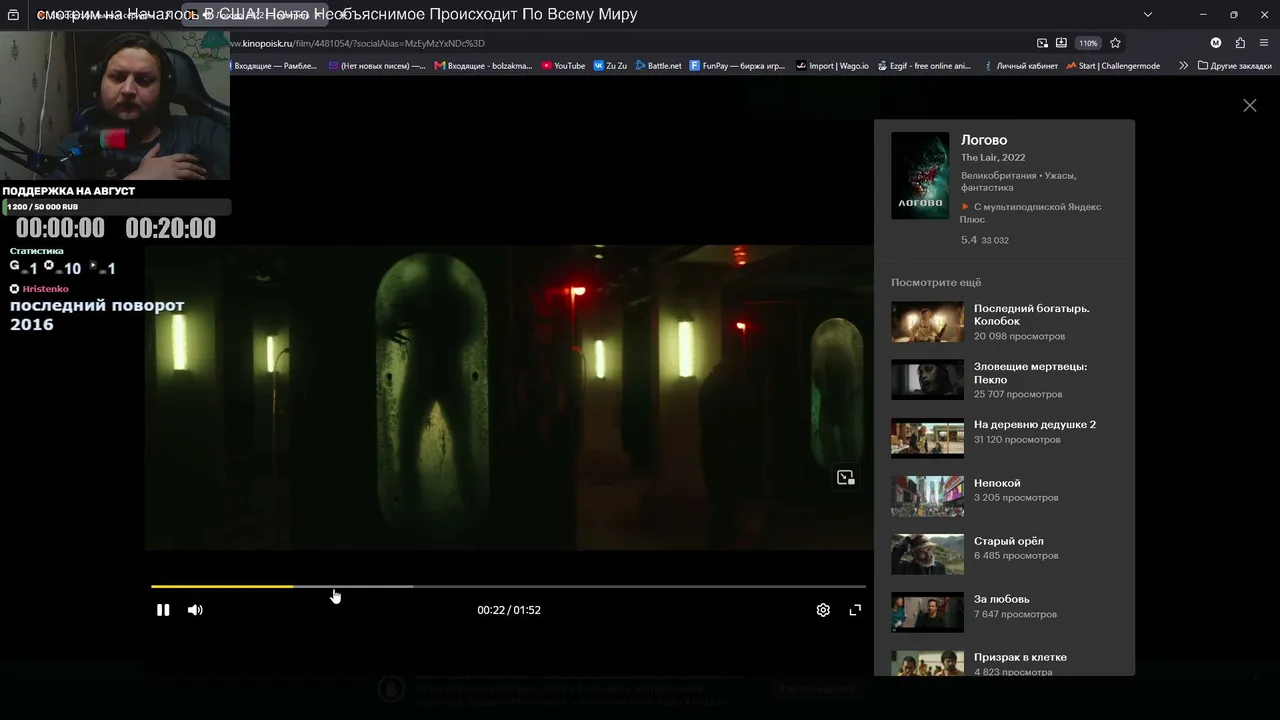Click the 5.4 rating value
The image size is (1280, 720).
click(x=969, y=240)
